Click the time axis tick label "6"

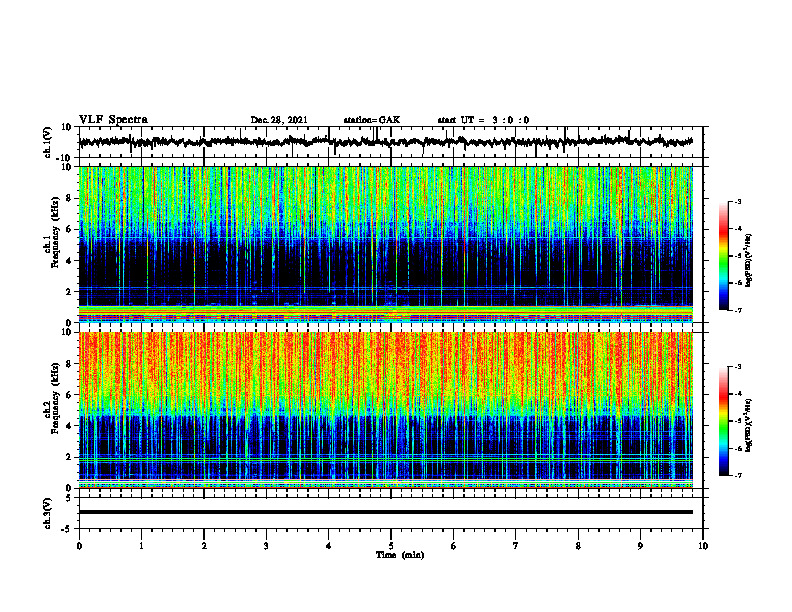(454, 546)
